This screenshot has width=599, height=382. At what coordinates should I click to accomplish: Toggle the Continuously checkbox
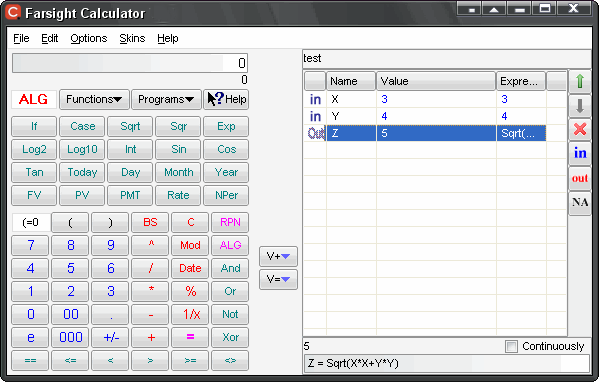click(511, 346)
